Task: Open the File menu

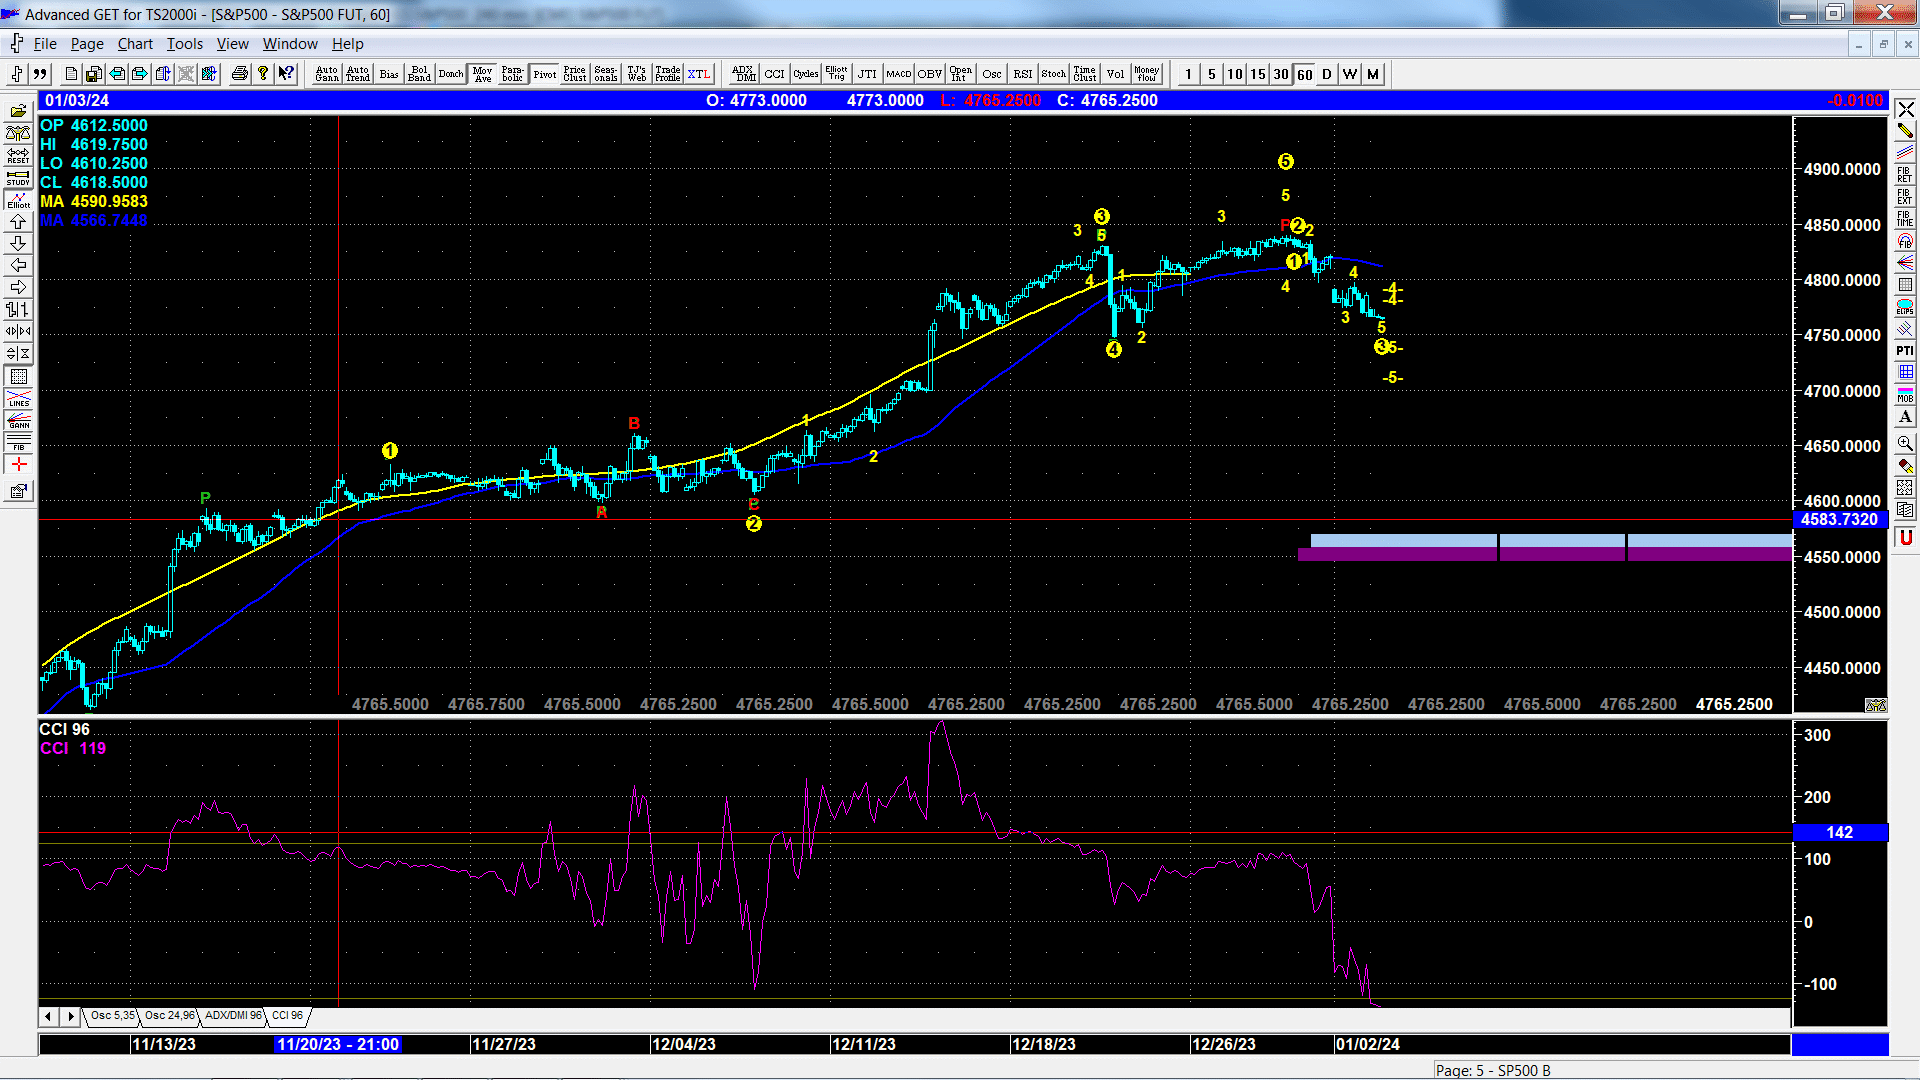Action: [x=45, y=44]
